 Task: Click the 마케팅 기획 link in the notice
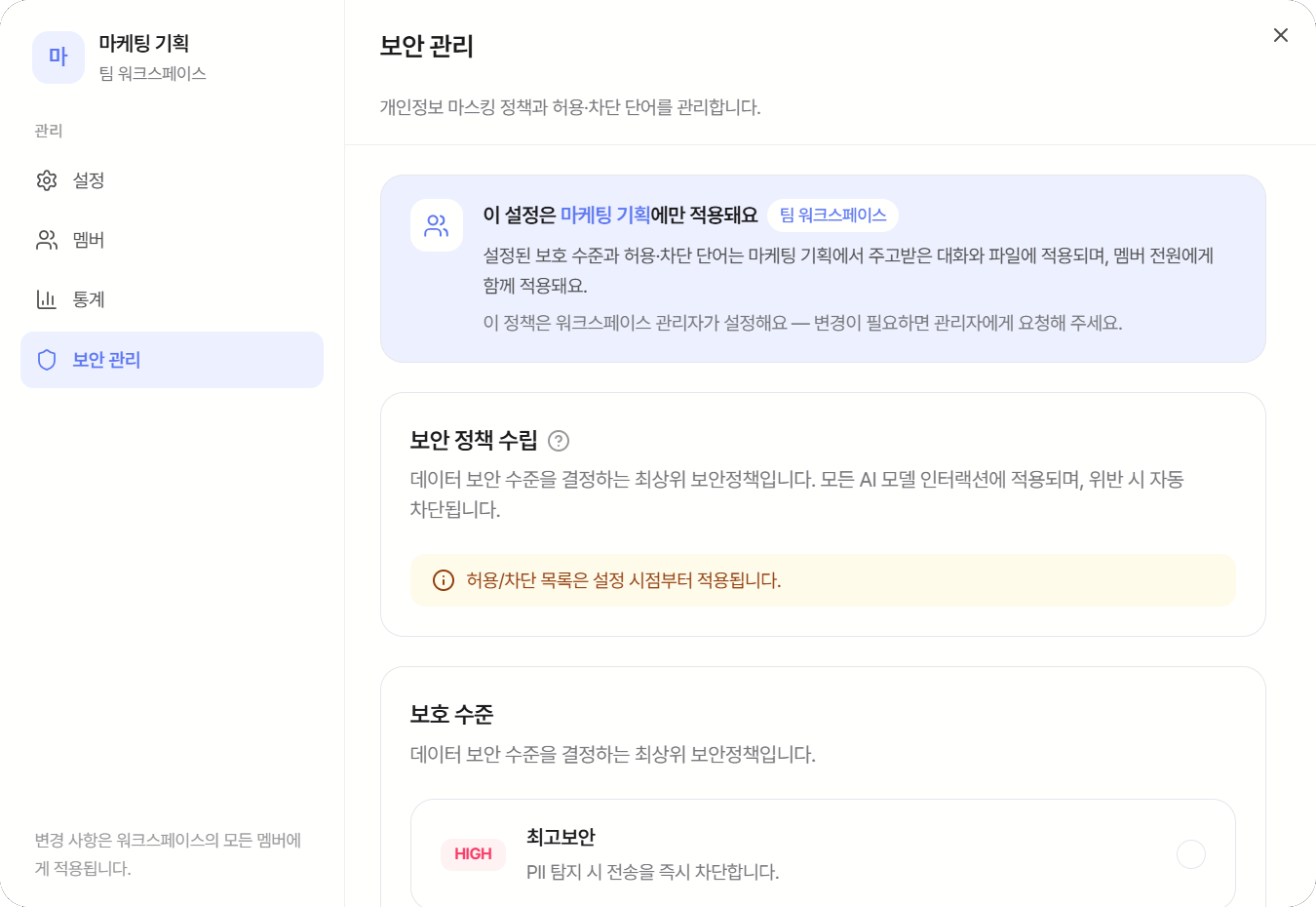pos(605,215)
